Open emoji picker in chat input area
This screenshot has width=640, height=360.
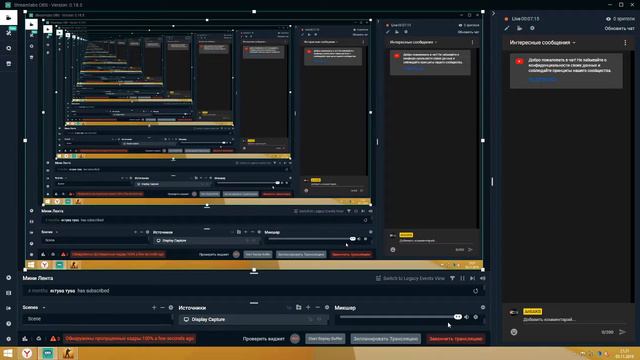(x=514, y=332)
